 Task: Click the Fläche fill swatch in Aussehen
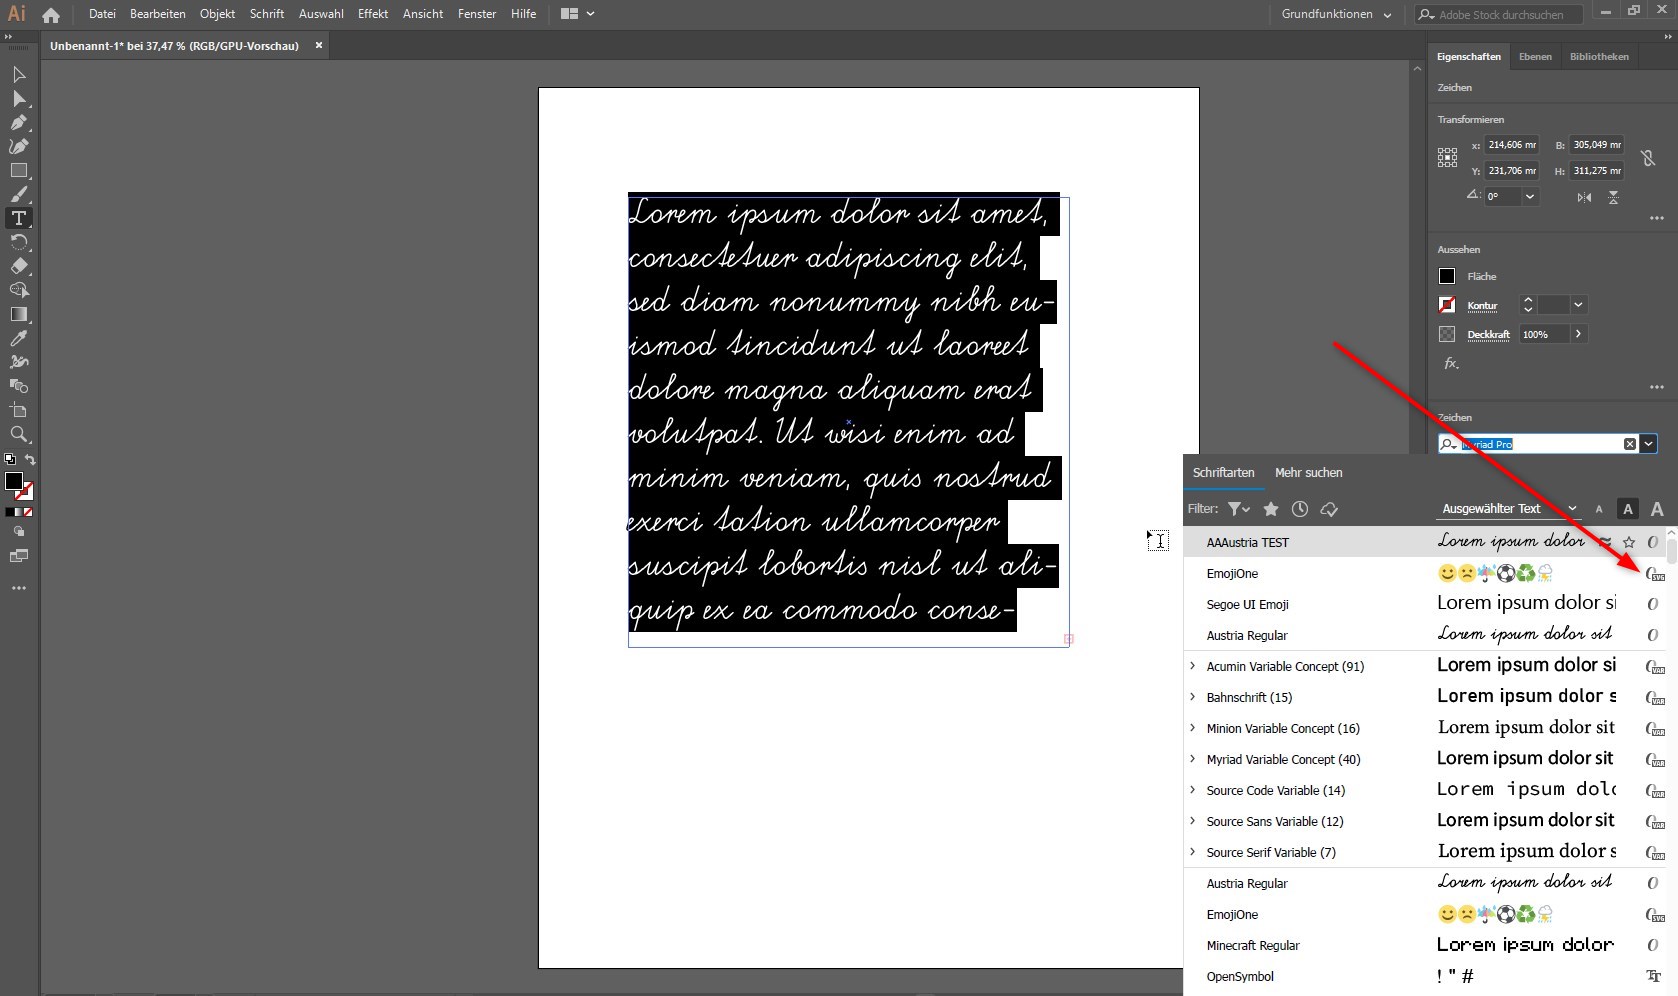1447,276
